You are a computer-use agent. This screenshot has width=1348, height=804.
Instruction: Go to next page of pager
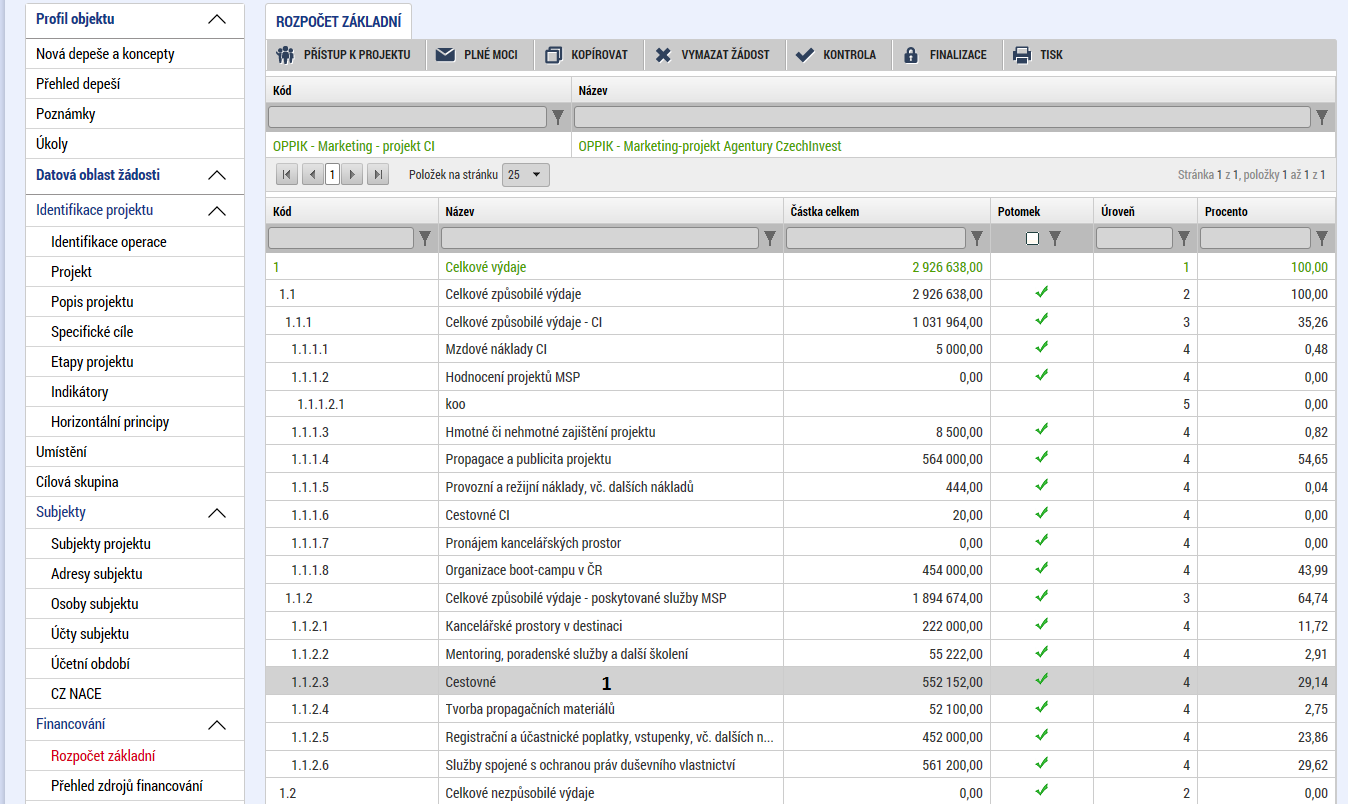[353, 175]
